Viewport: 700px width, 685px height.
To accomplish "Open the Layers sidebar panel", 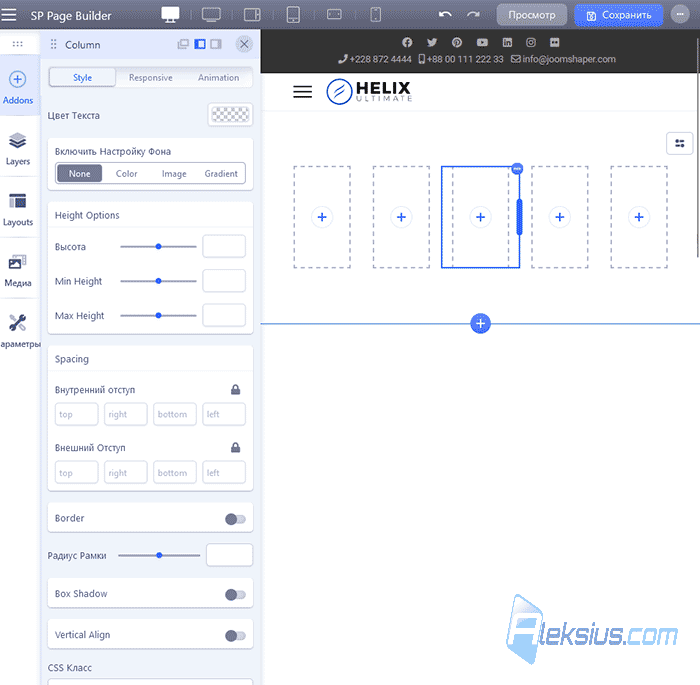I will [x=18, y=149].
